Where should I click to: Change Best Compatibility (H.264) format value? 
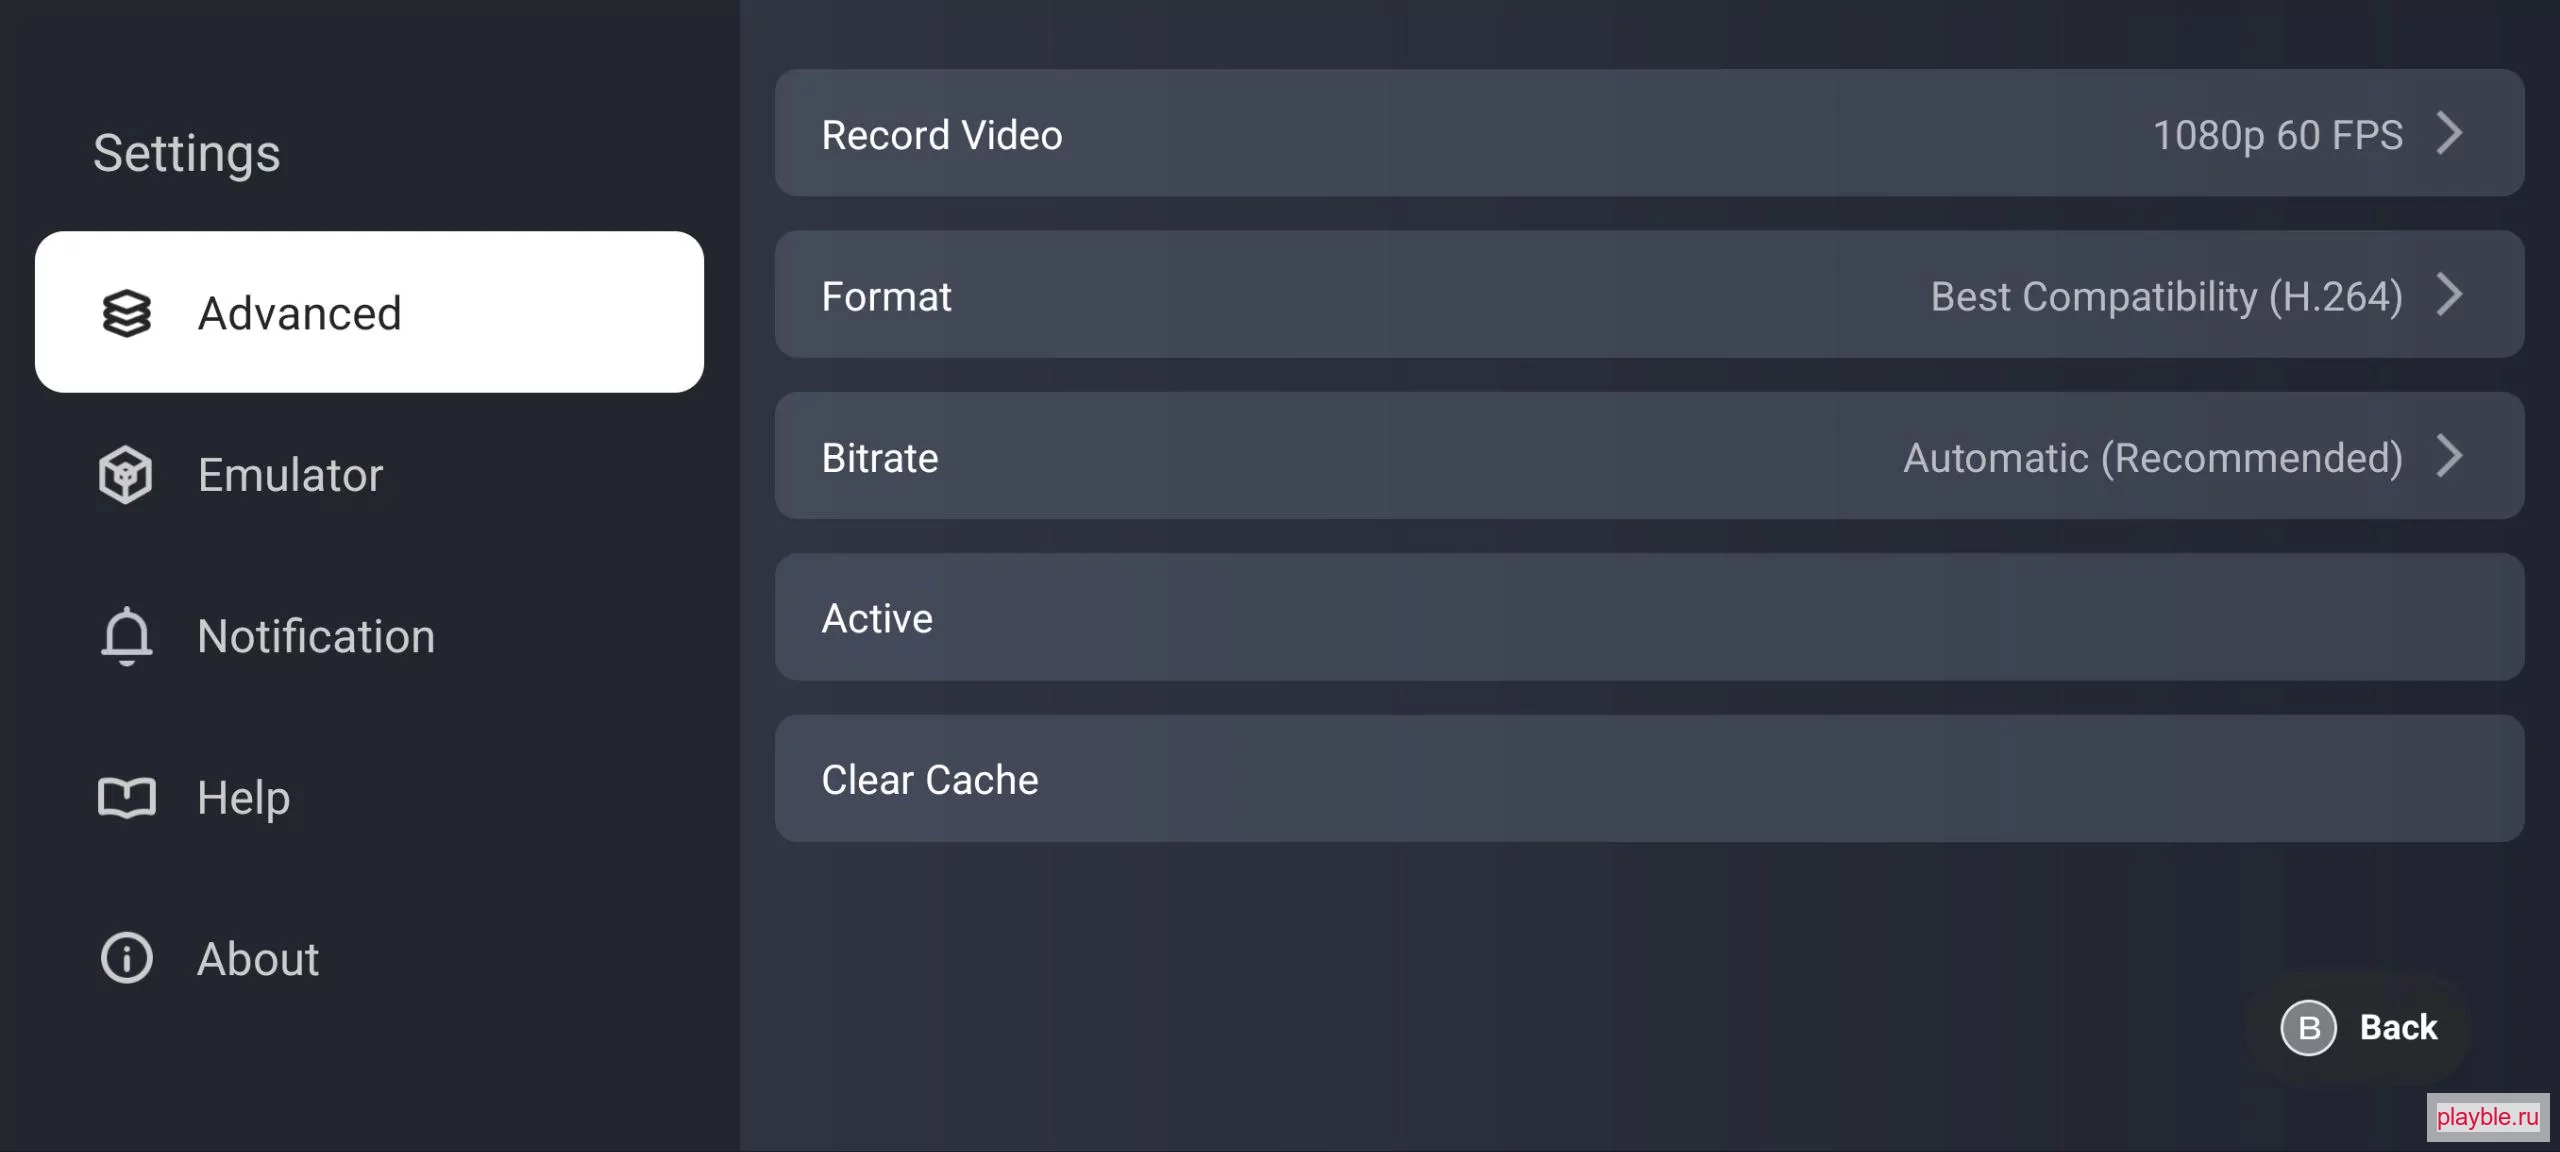click(x=2166, y=296)
